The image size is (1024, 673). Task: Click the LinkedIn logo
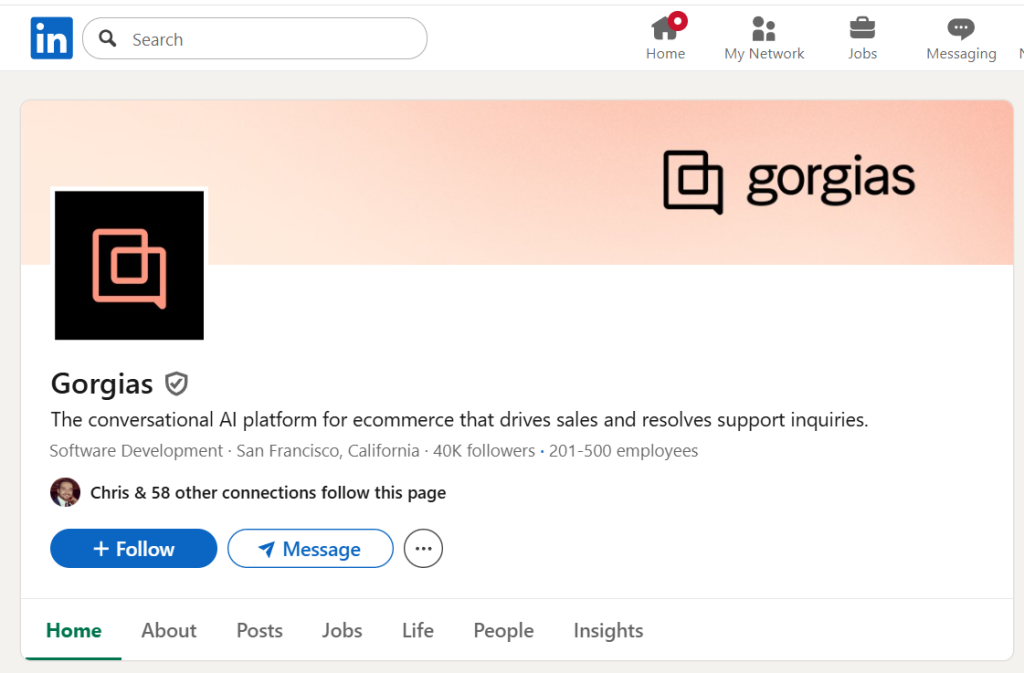(51, 37)
